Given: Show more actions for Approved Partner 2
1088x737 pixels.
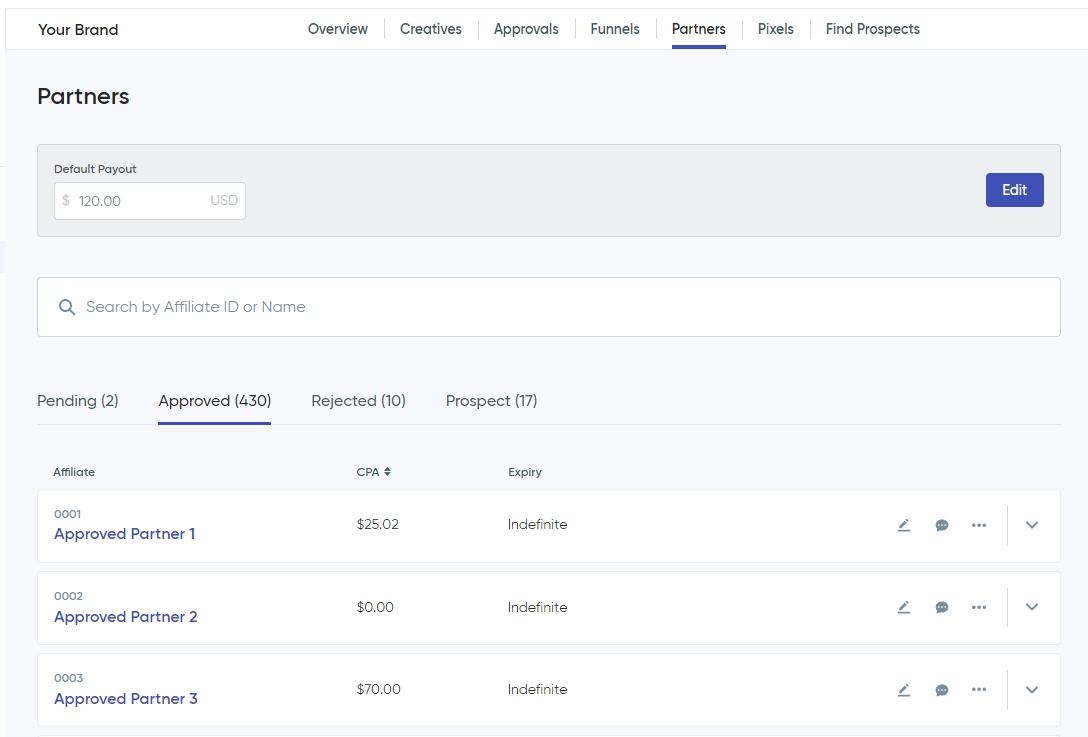Looking at the screenshot, I should pyautogui.click(x=979, y=607).
